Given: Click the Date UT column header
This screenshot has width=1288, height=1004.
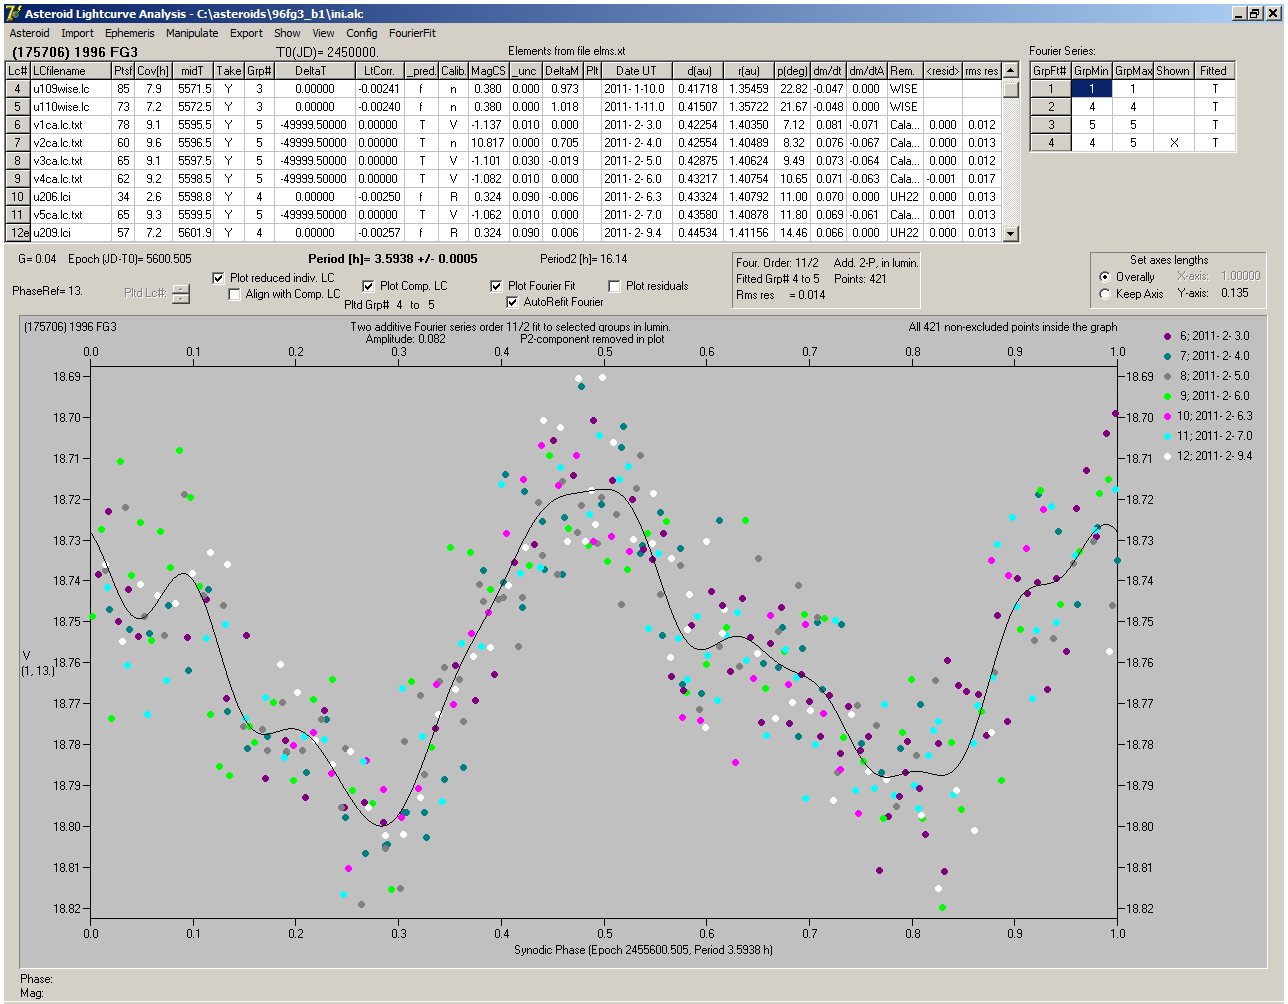Looking at the screenshot, I should point(636,71).
